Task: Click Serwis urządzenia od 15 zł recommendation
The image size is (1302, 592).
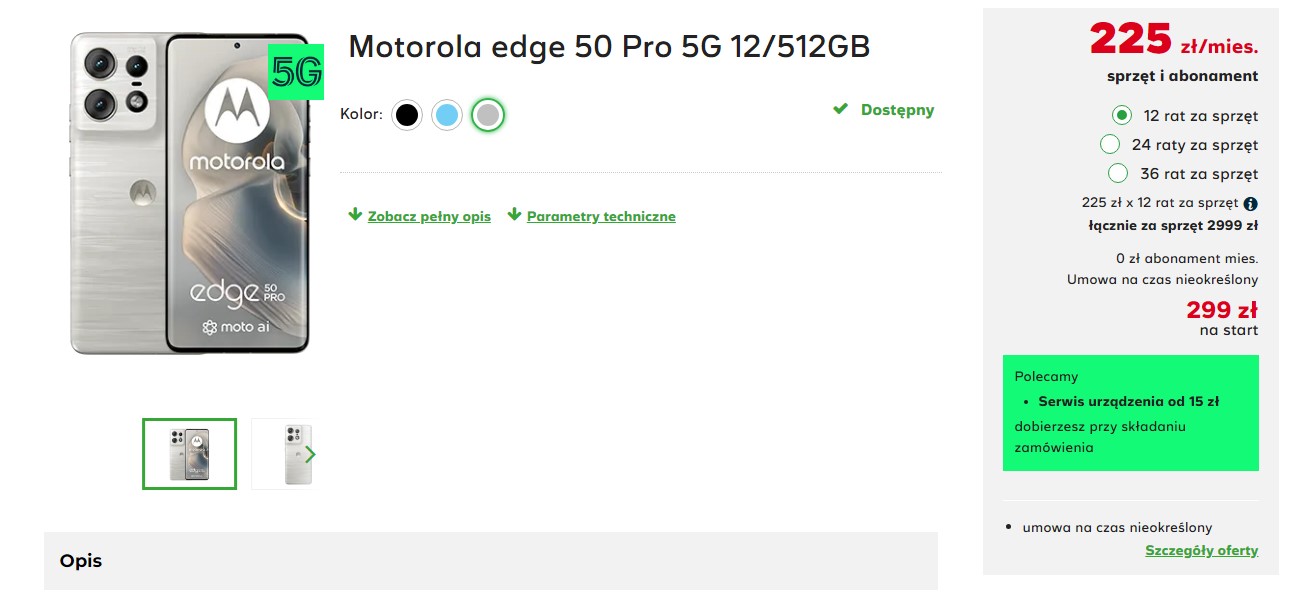Action: pyautogui.click(x=1128, y=401)
